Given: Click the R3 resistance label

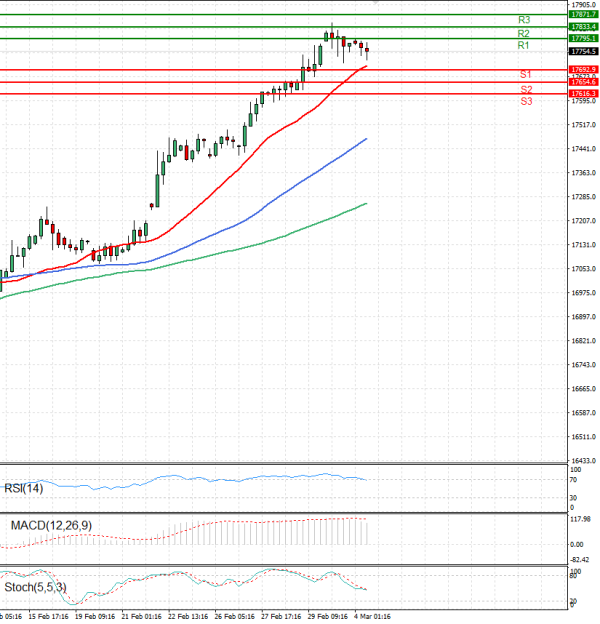Looking at the screenshot, I should [x=524, y=20].
